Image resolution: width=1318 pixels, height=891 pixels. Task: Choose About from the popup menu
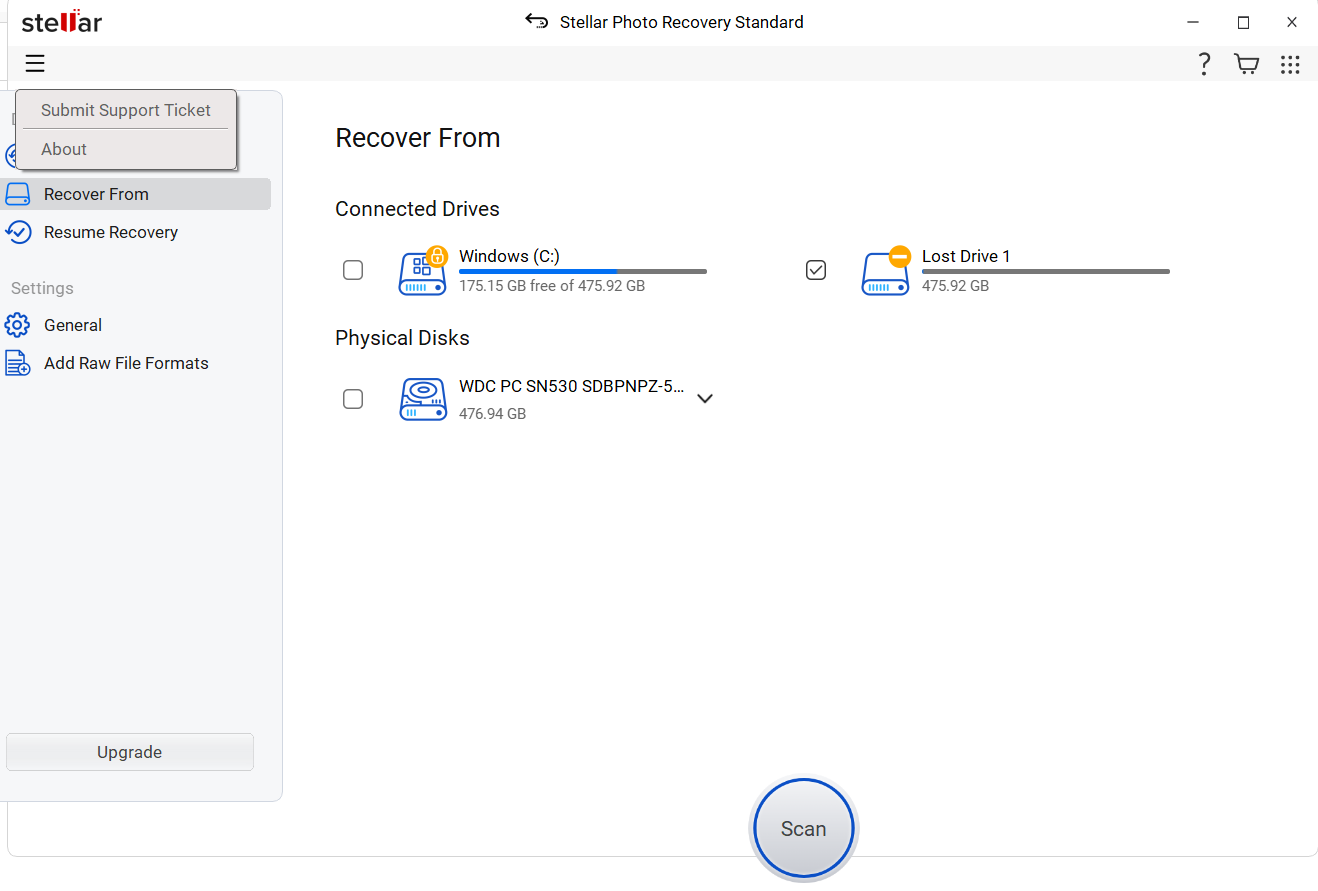pyautogui.click(x=64, y=149)
